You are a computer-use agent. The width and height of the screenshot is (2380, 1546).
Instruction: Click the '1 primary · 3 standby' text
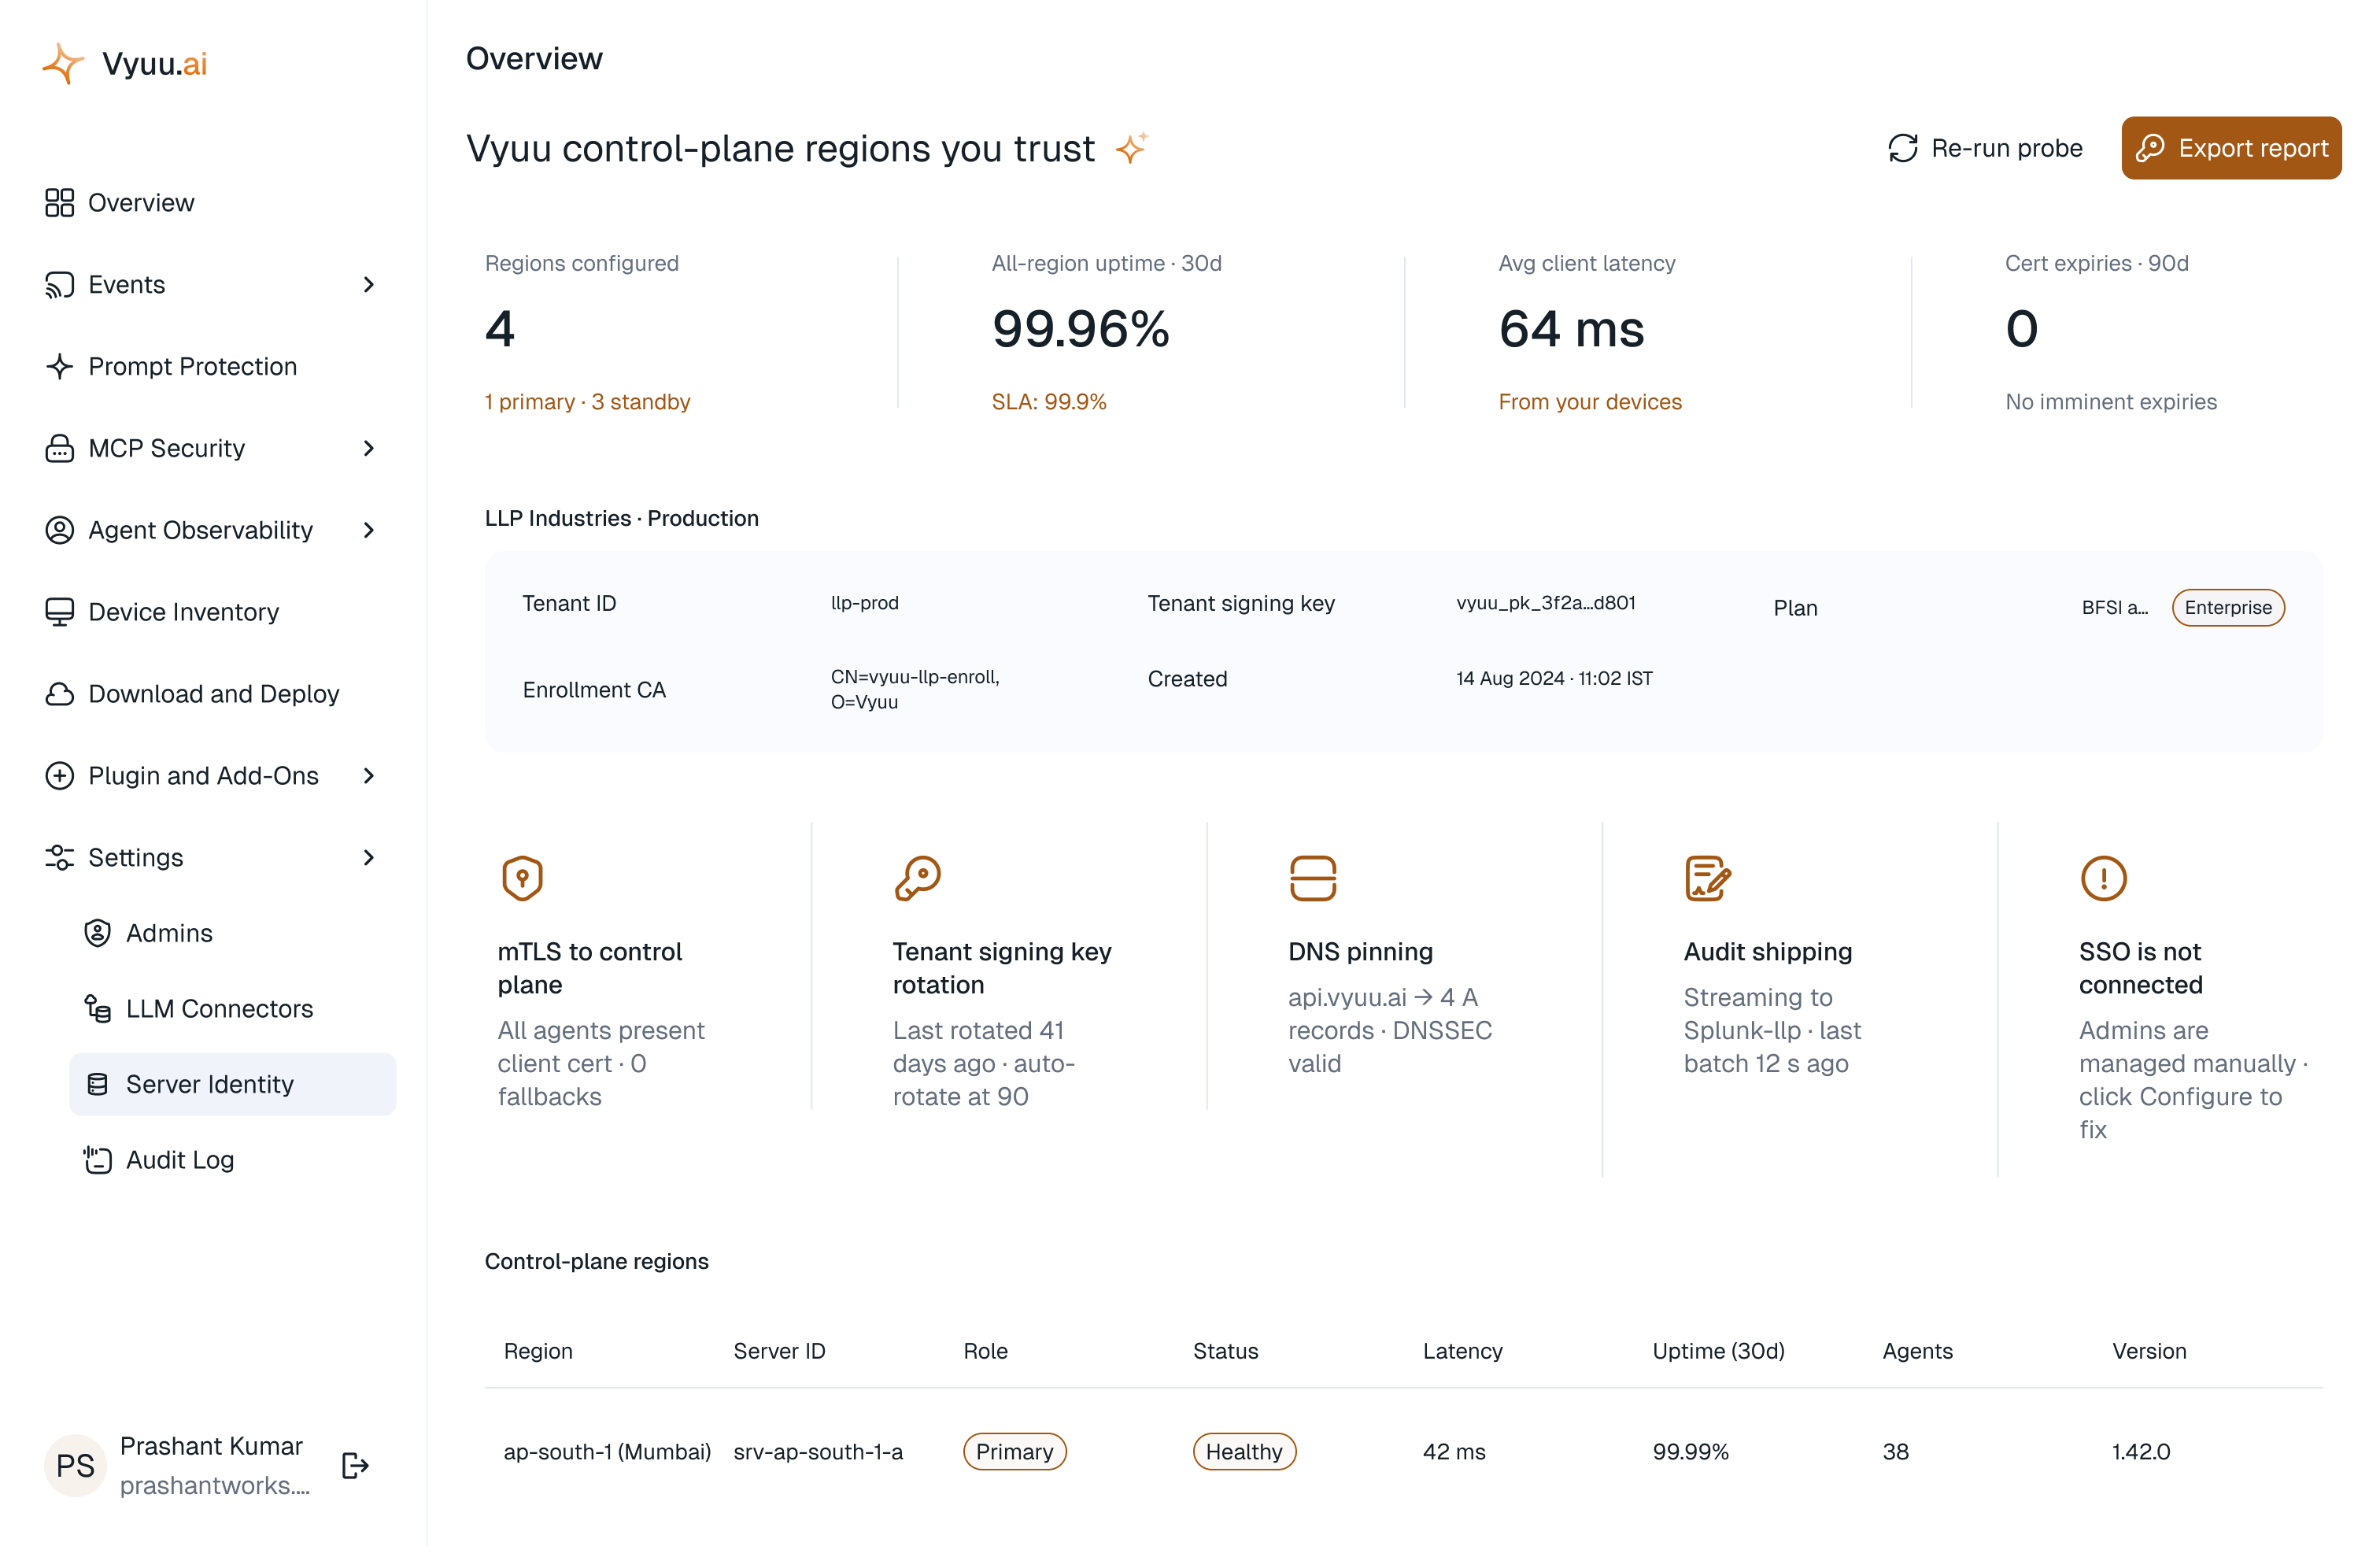click(587, 402)
